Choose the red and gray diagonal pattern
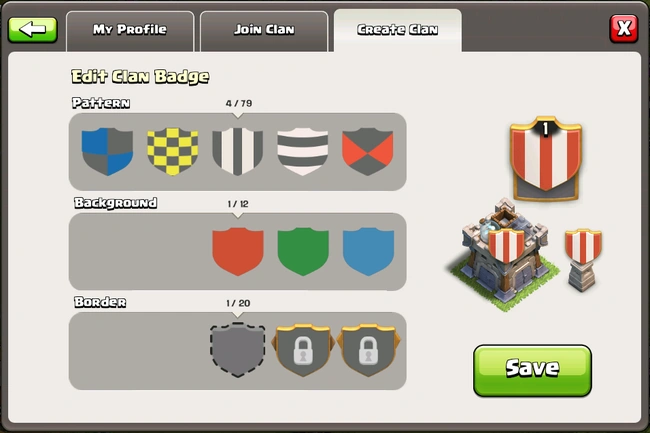650x433 pixels. [368, 151]
